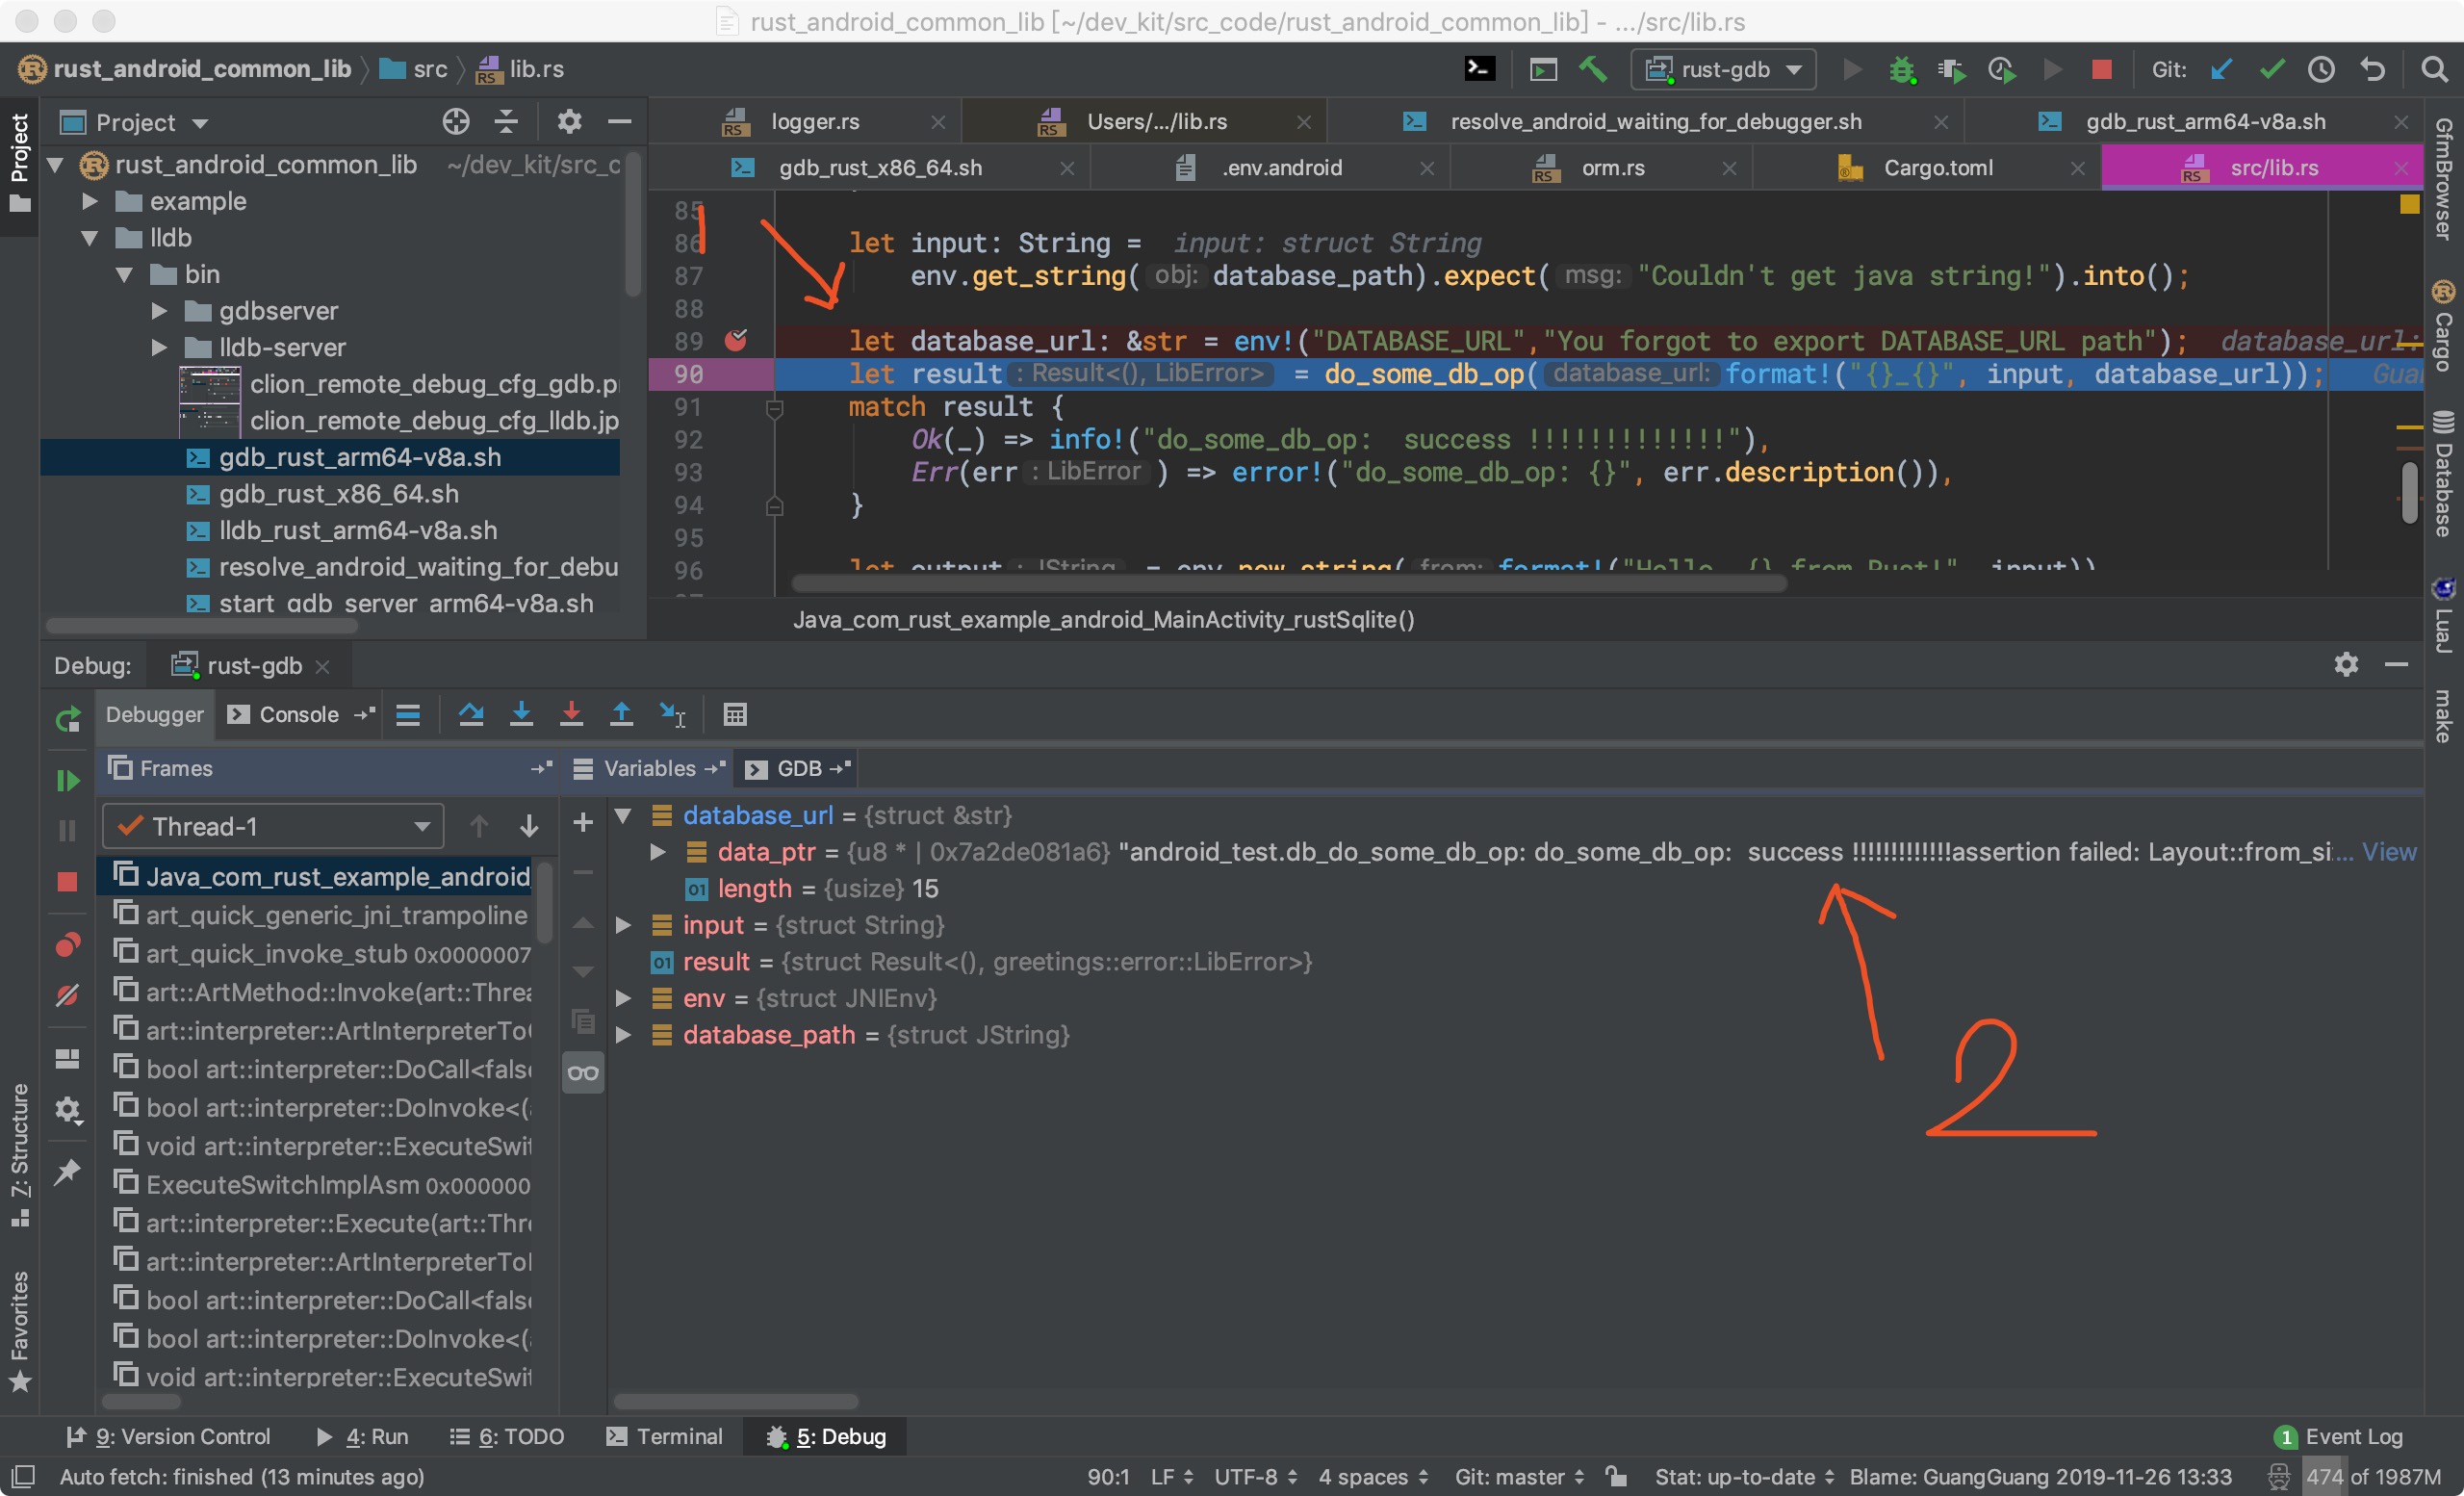Expand the input variable node
This screenshot has height=1496, width=2464.
pos(623,925)
